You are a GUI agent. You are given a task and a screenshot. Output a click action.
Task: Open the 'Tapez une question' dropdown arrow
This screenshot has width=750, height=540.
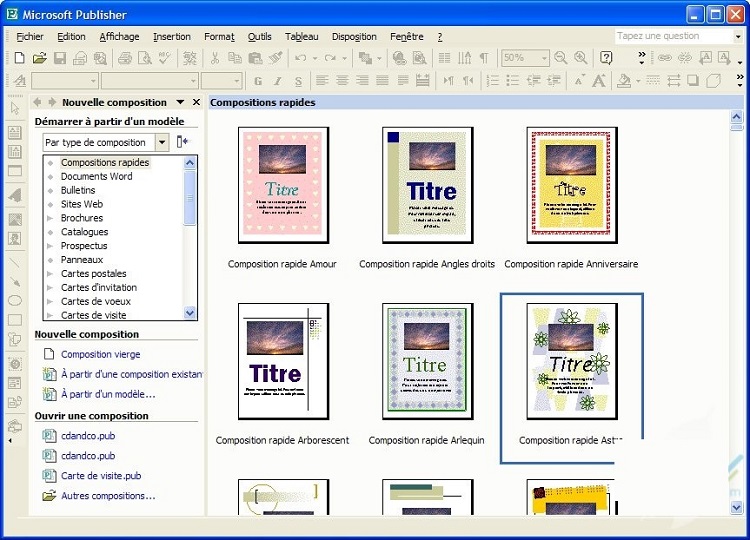point(738,36)
